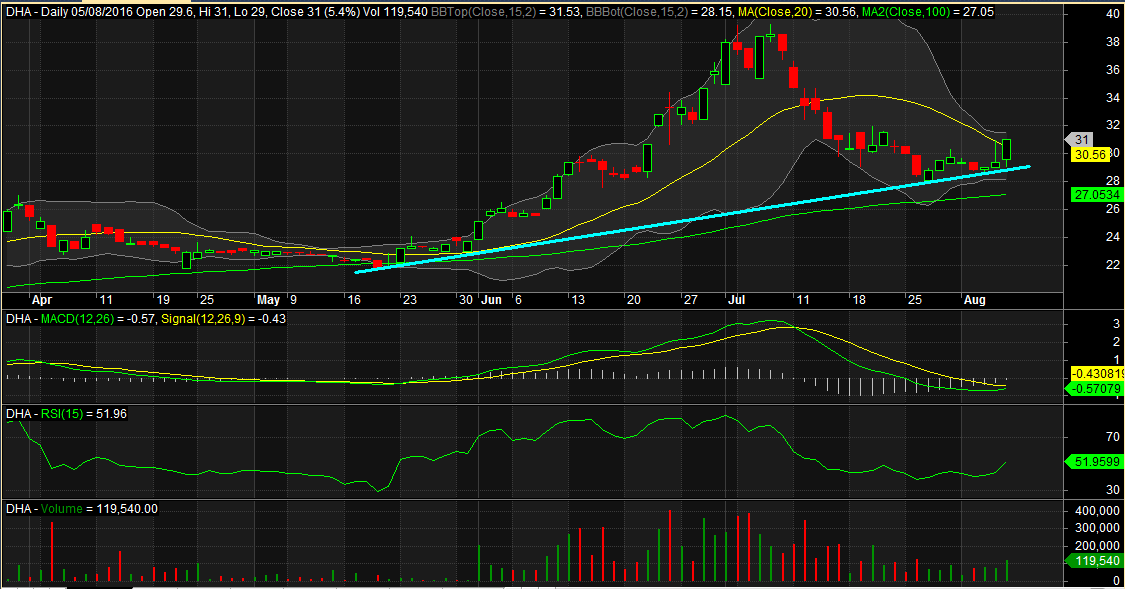Click the cyan rising trendline on price chart
The image size is (1125, 589).
pyautogui.click(x=690, y=219)
